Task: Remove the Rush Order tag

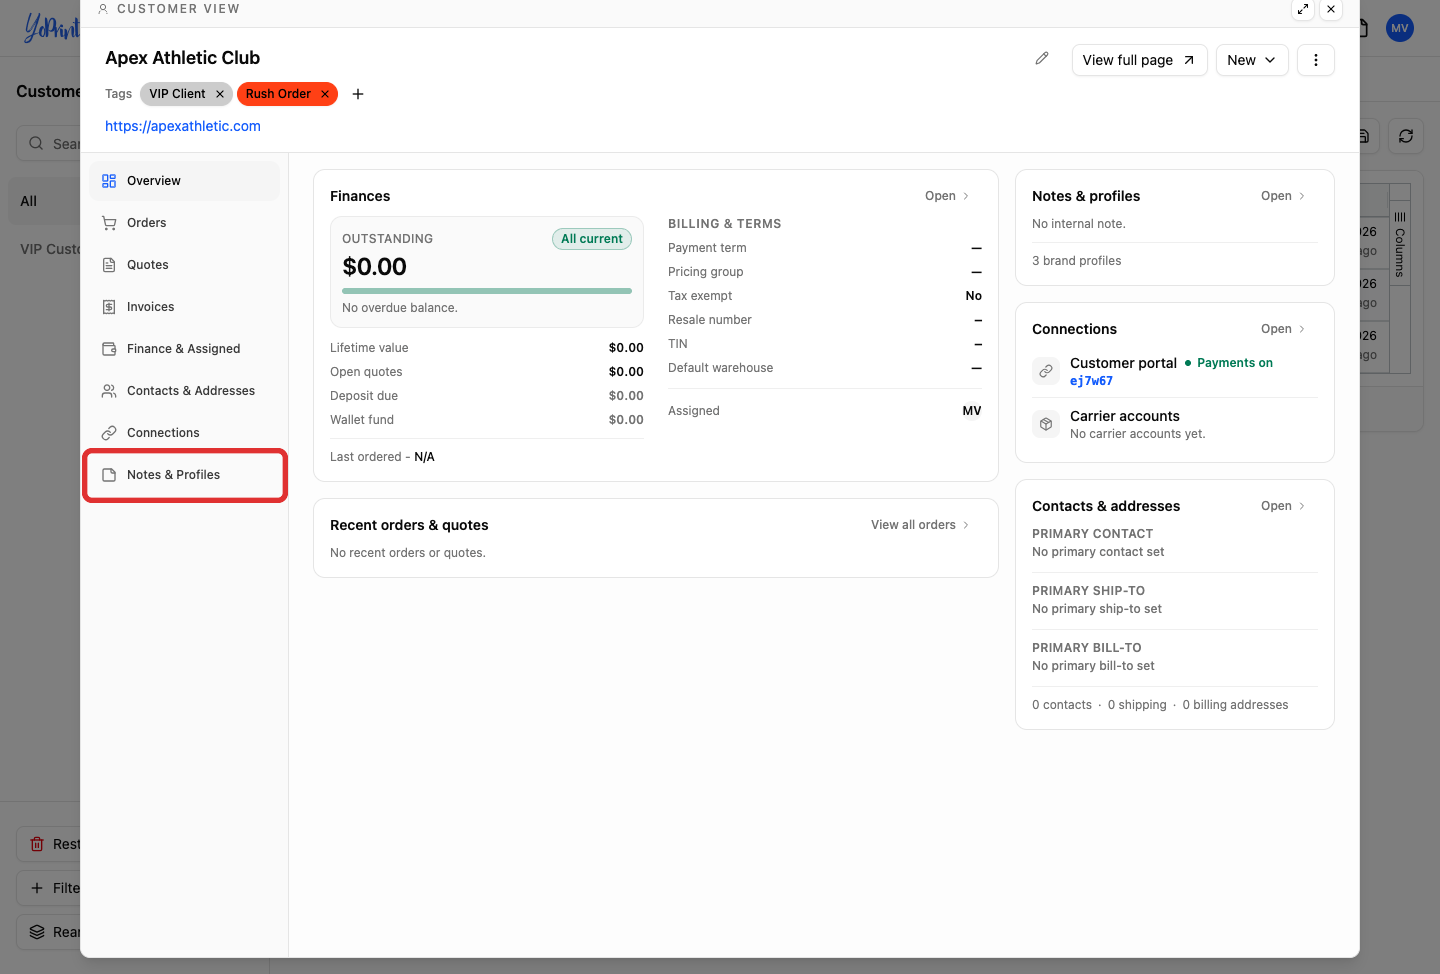Action: 325,94
